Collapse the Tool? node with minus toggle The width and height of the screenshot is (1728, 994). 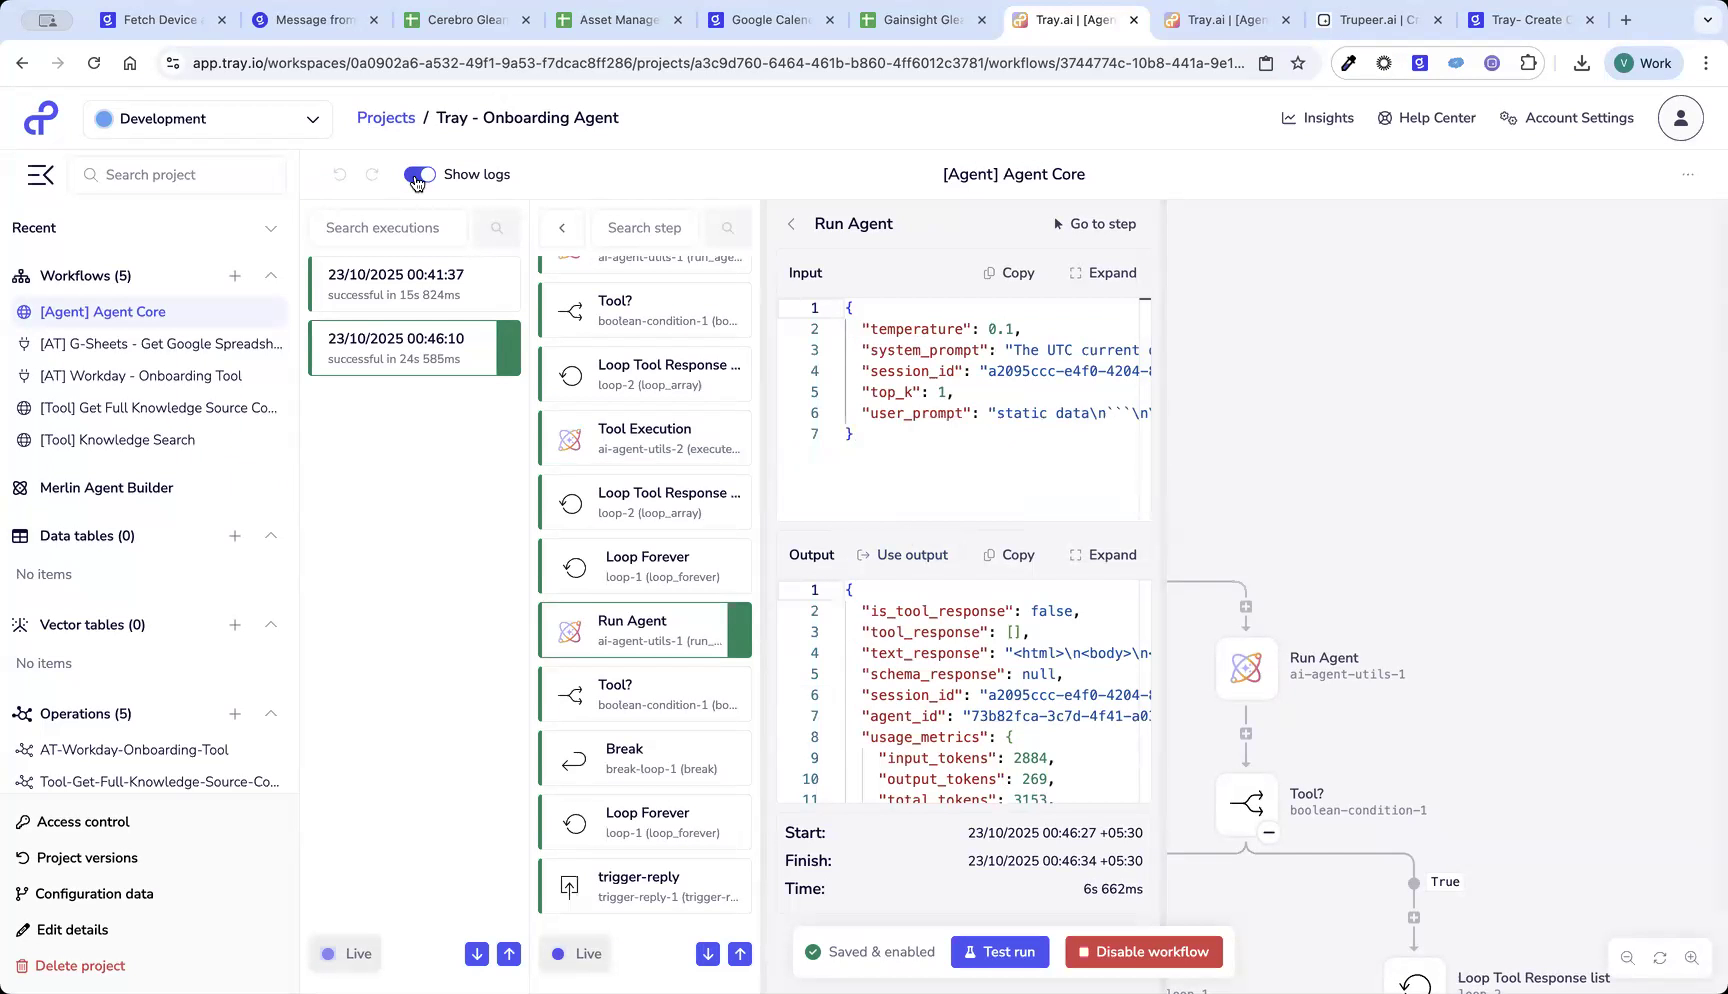pyautogui.click(x=1269, y=832)
